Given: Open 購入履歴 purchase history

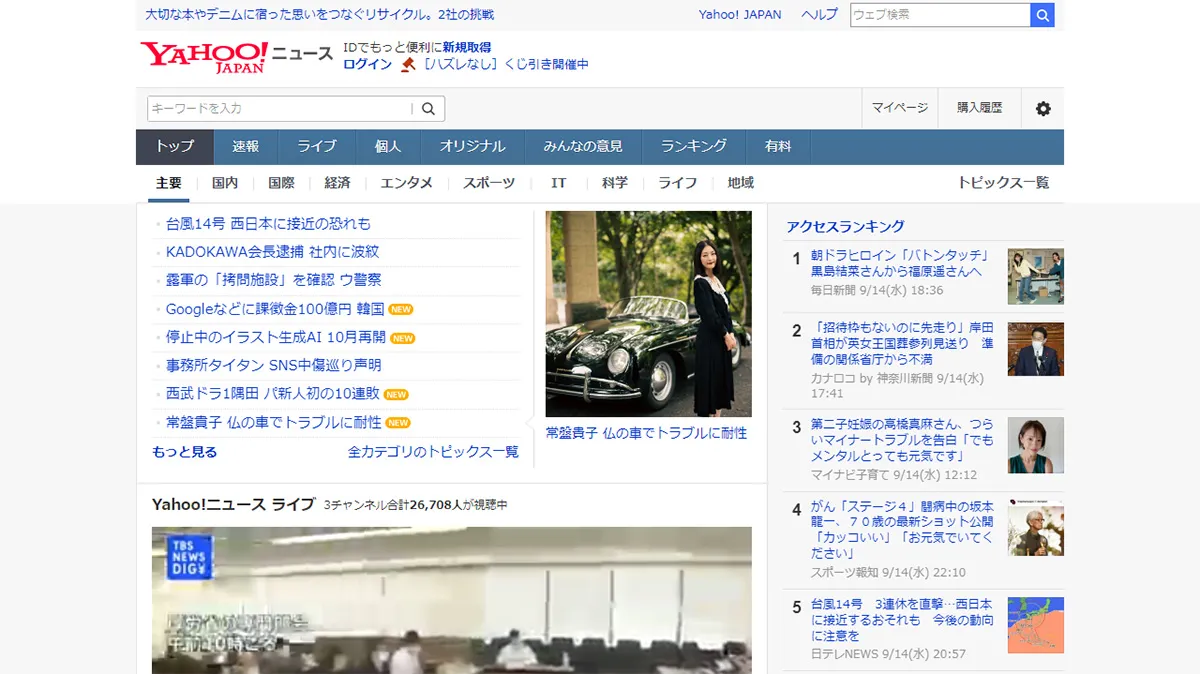Looking at the screenshot, I should tap(979, 108).
